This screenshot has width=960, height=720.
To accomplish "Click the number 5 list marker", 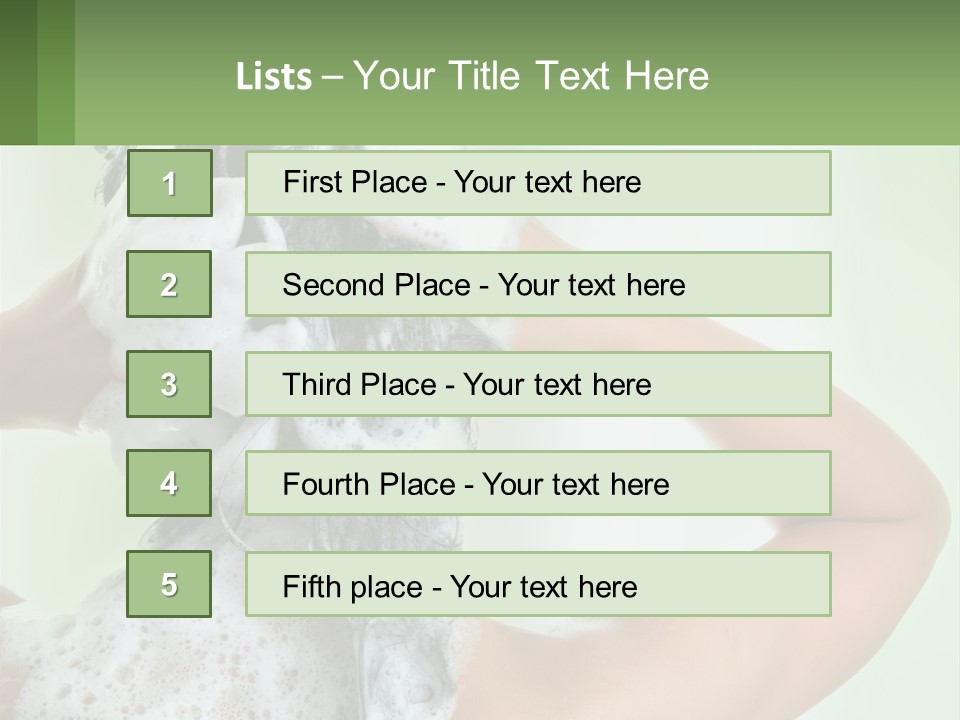I will click(x=169, y=584).
